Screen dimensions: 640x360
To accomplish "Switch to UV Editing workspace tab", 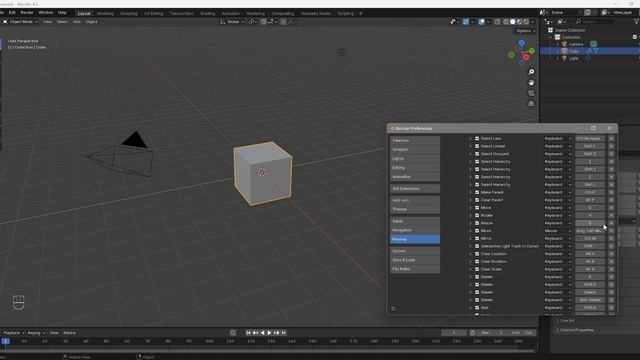I will 153,13.
